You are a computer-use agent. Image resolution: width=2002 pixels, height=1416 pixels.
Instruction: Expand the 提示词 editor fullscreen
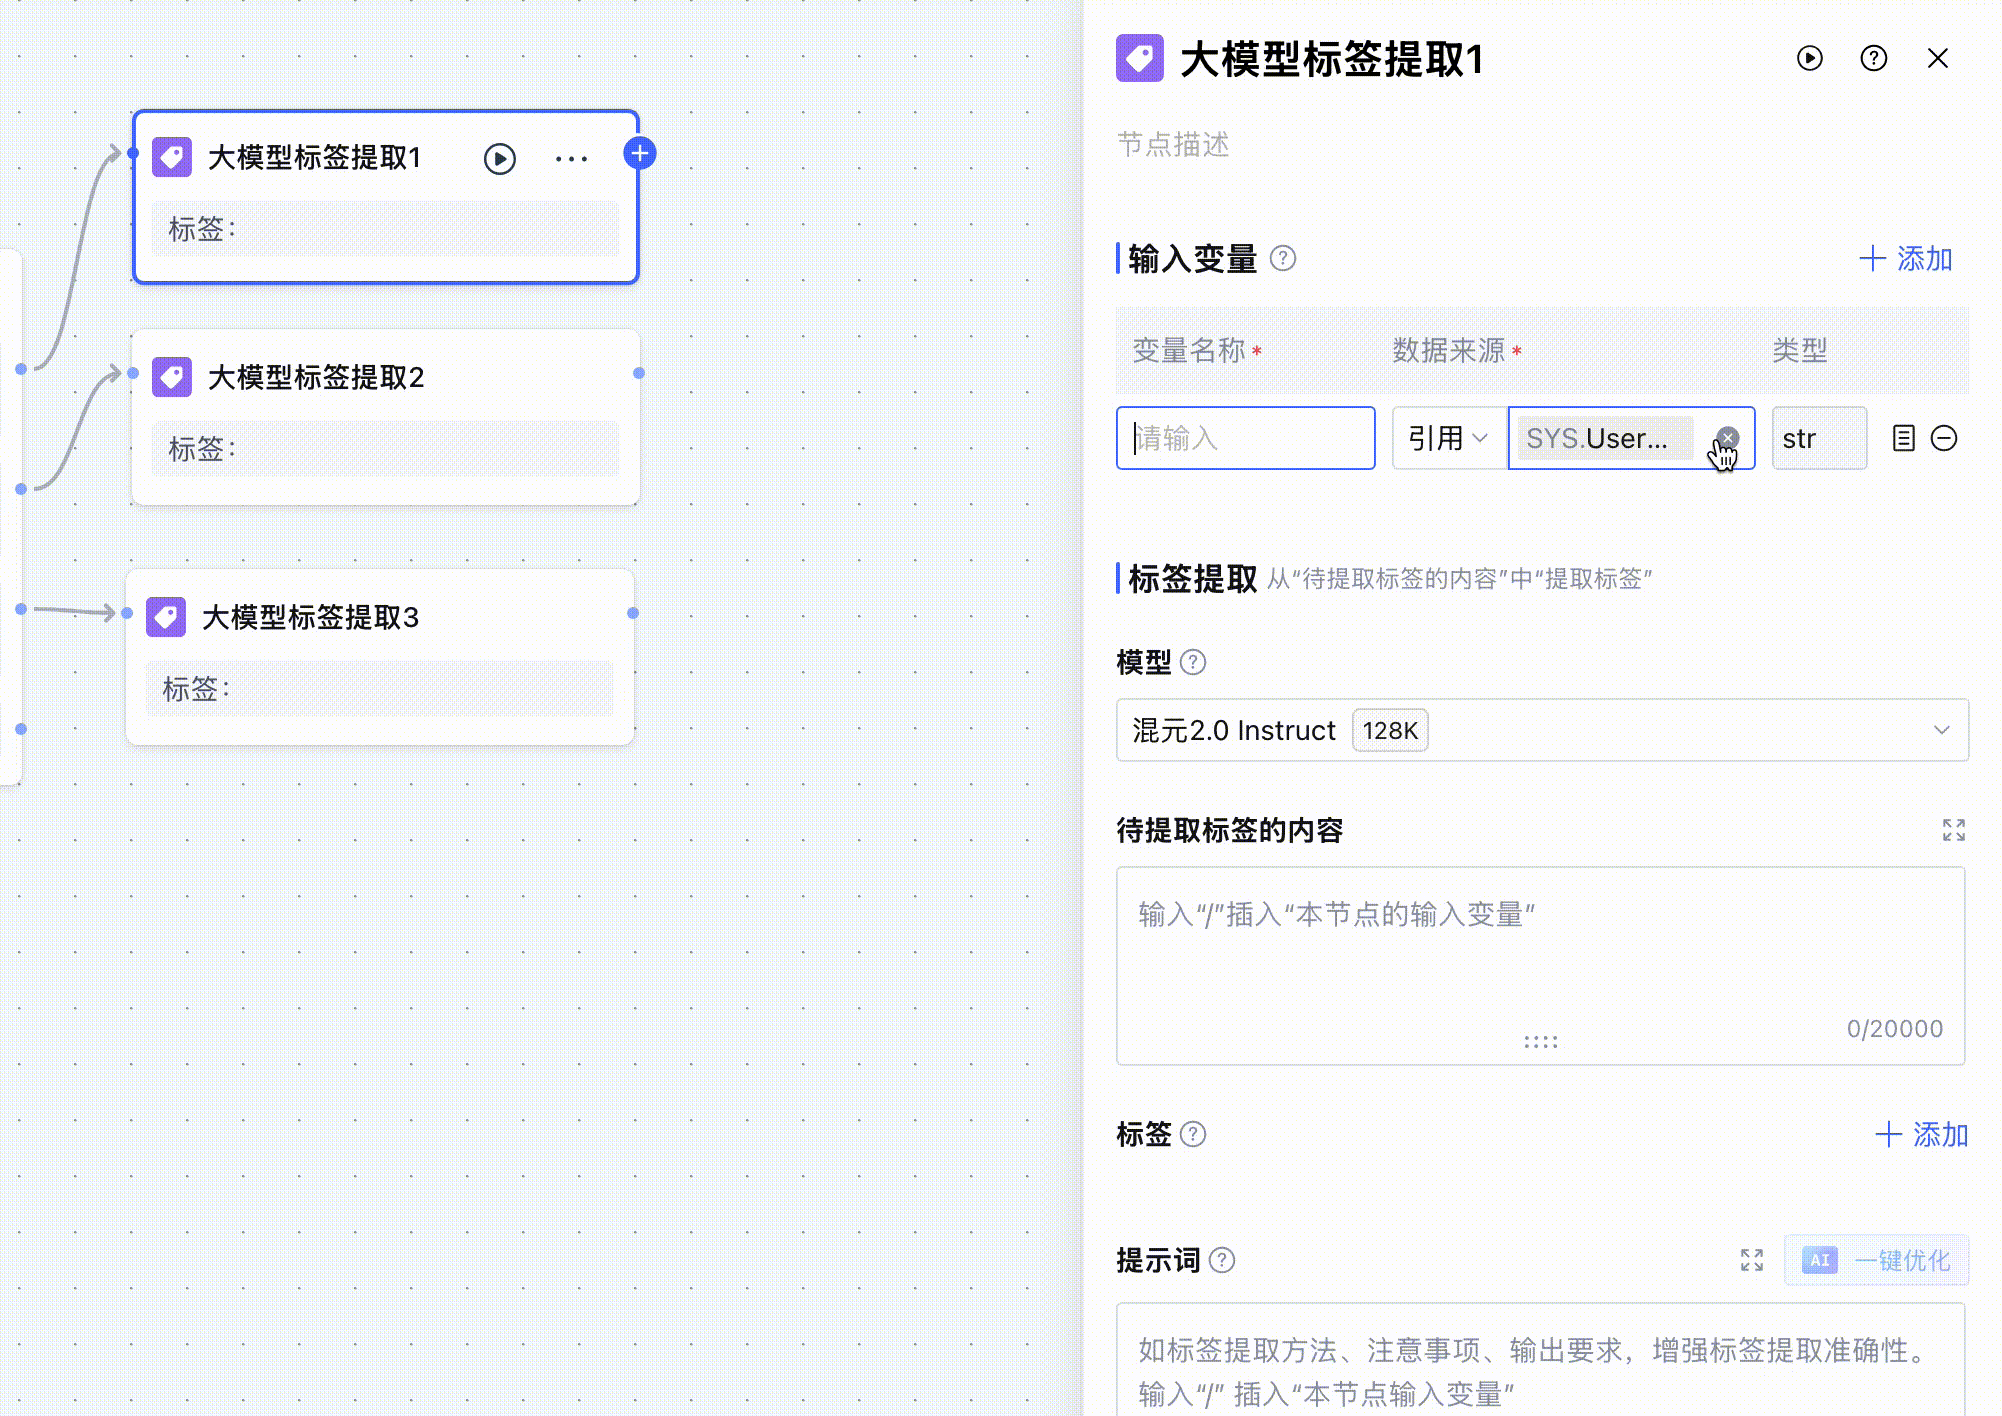pyautogui.click(x=1751, y=1260)
